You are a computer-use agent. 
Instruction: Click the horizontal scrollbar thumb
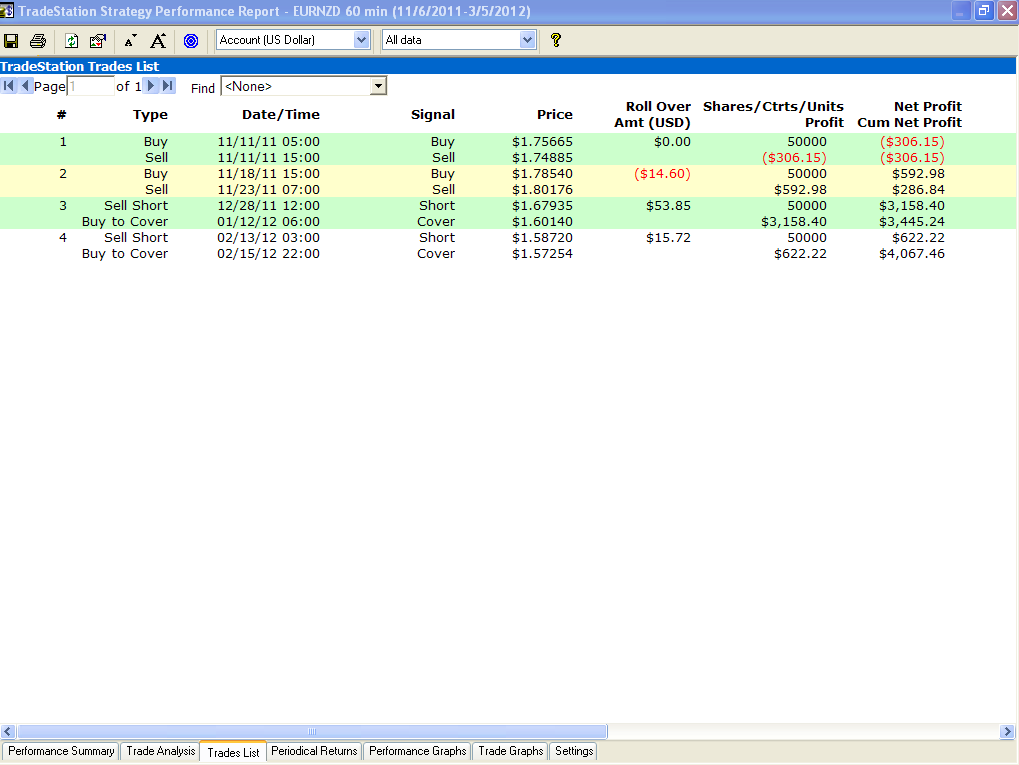[x=312, y=731]
